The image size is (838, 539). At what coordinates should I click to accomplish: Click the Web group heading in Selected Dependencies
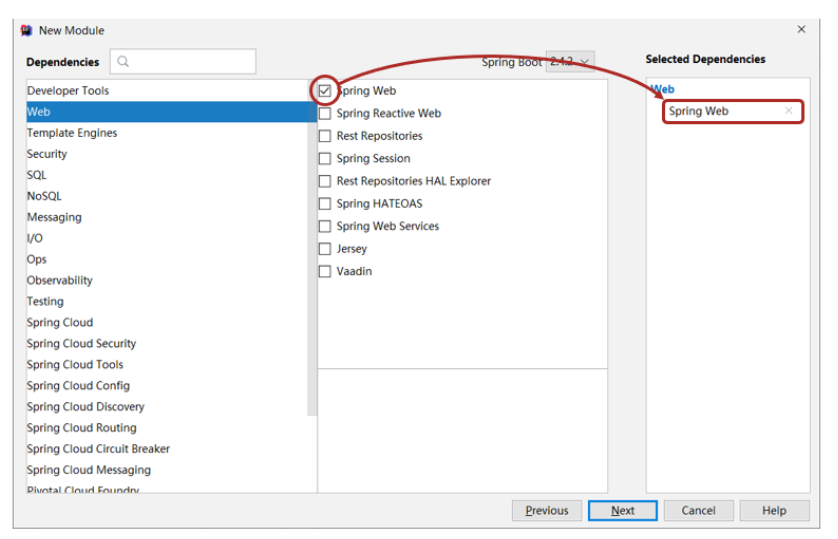click(663, 89)
